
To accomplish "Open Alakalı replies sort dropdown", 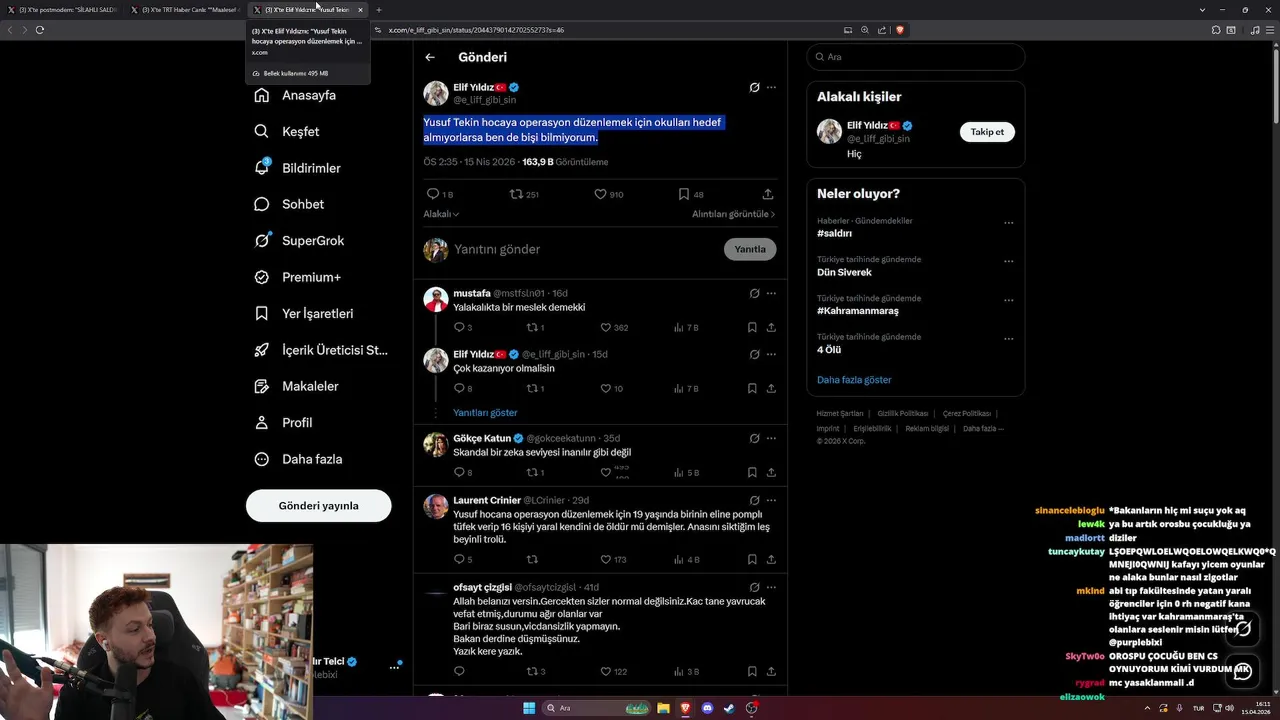I will pos(441,214).
